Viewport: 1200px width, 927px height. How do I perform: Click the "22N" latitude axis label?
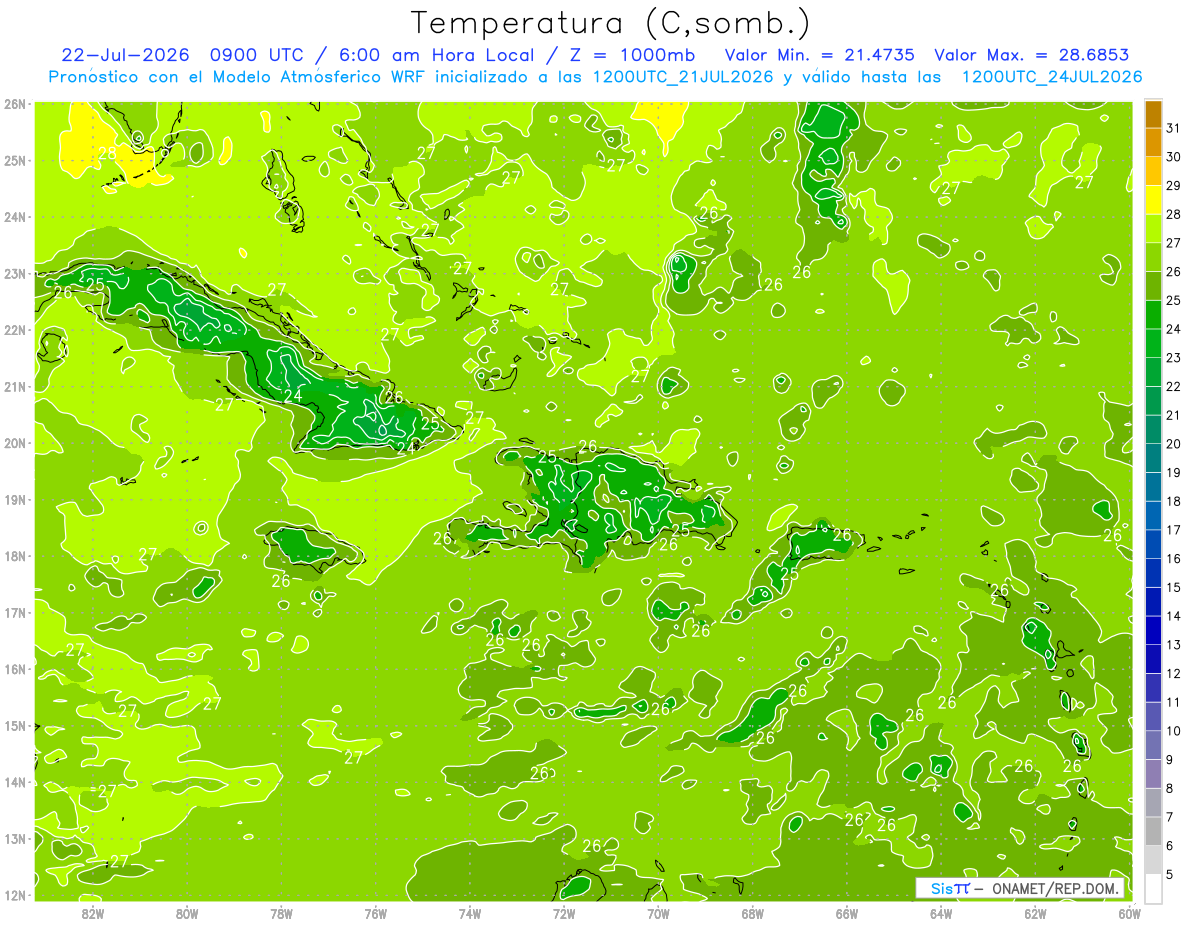tap(15, 330)
